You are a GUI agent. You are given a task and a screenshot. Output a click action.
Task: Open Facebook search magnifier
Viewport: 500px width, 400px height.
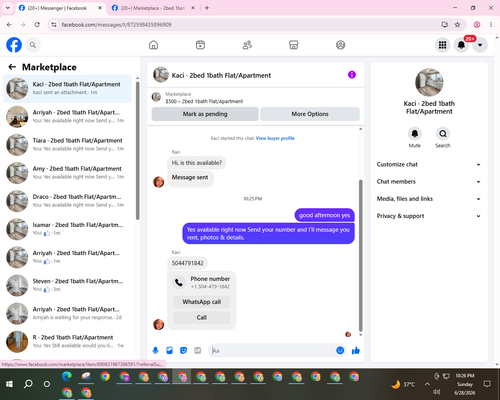coord(33,45)
